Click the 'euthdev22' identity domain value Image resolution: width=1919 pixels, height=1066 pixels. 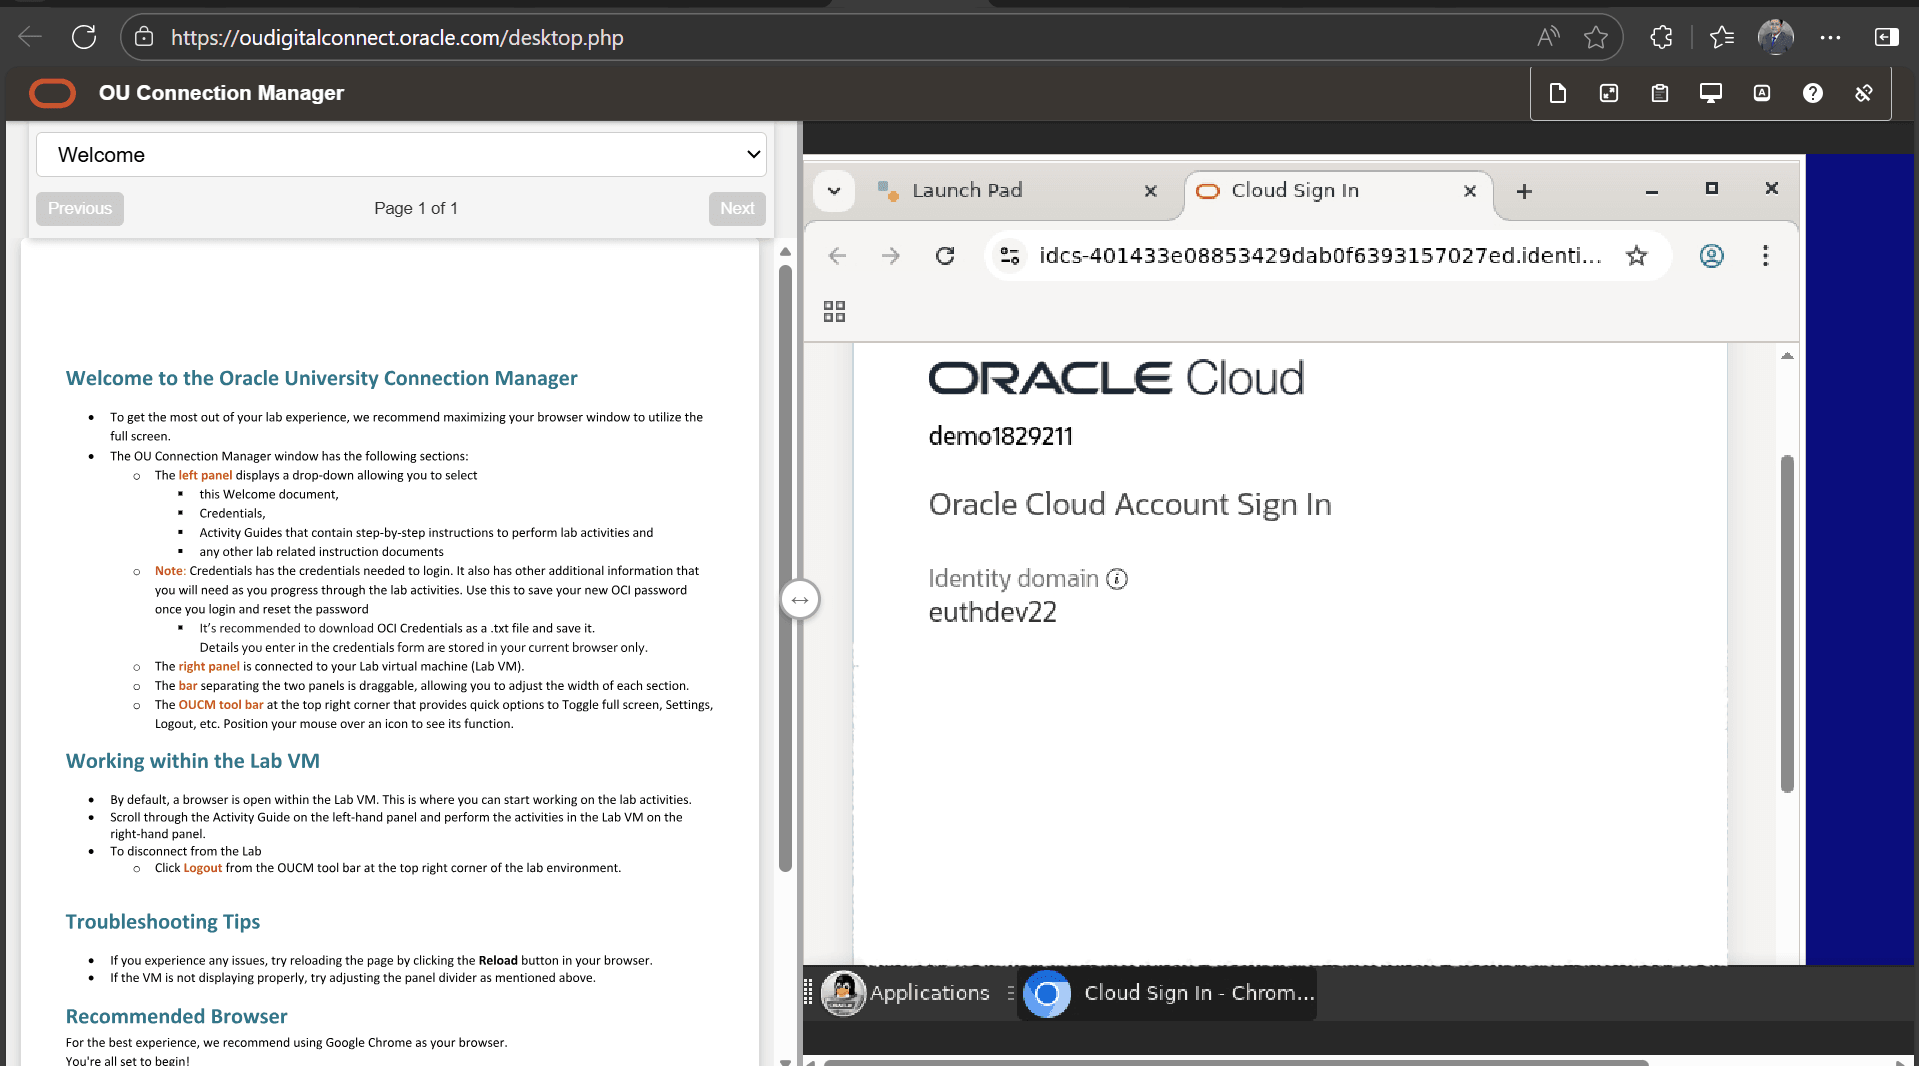(x=992, y=612)
